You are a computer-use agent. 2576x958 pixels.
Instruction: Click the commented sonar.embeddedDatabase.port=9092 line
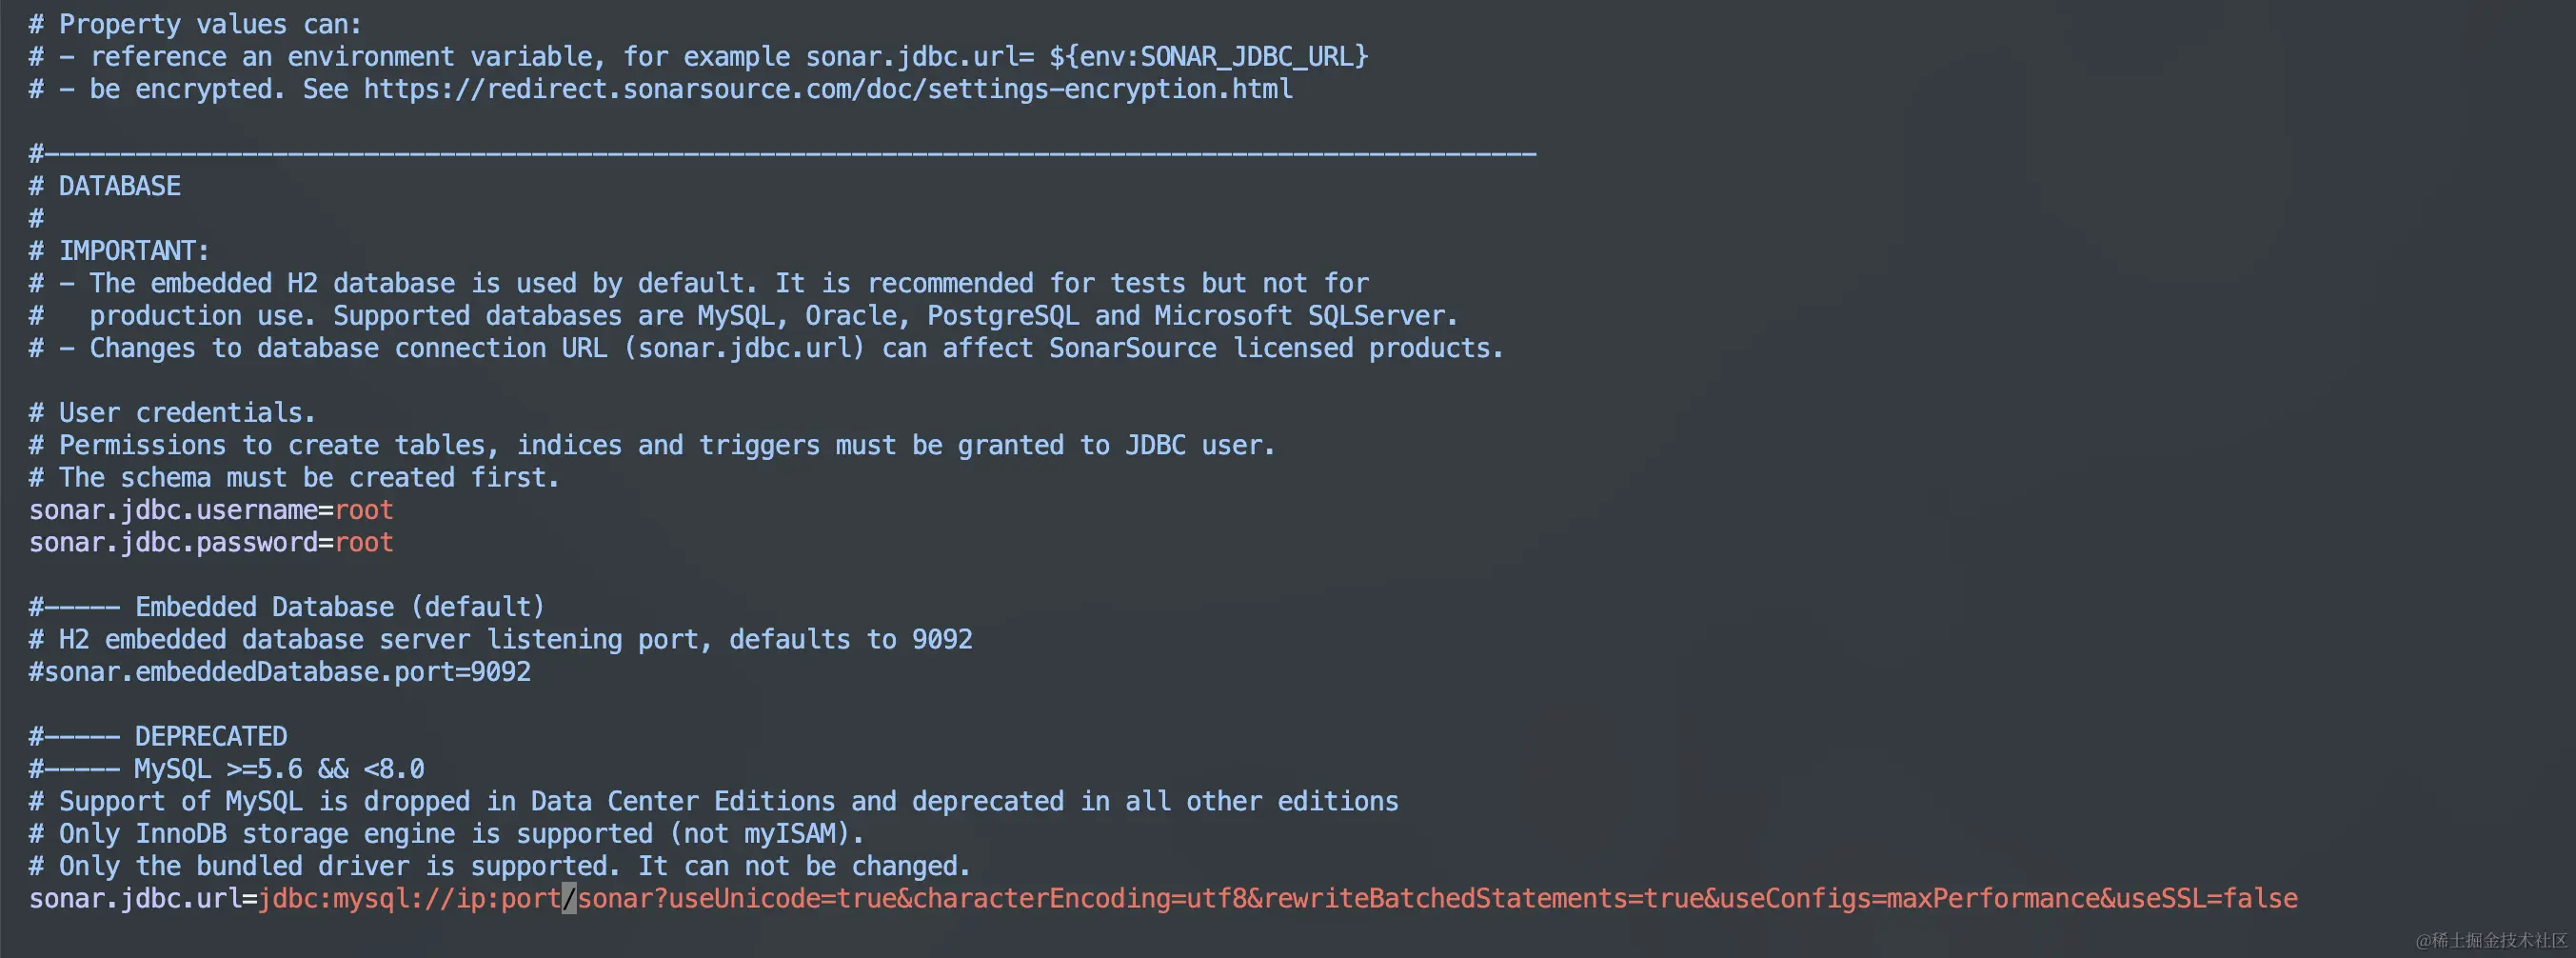[280, 672]
